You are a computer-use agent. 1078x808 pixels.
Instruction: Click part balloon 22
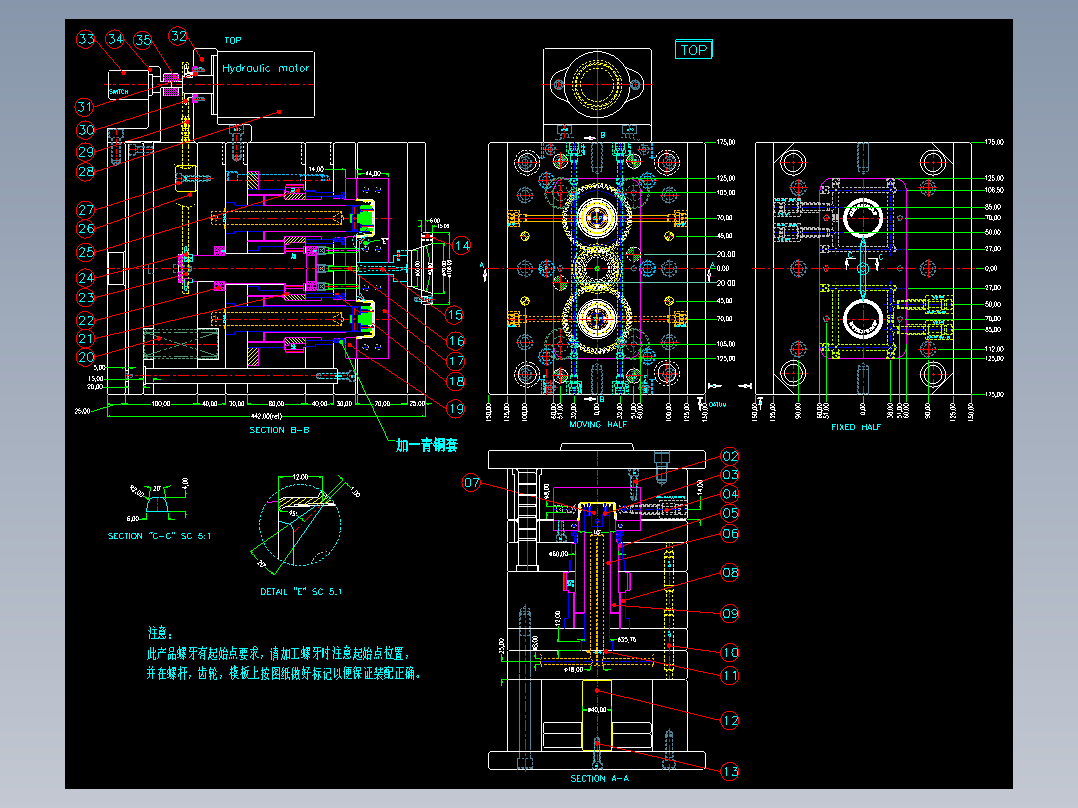click(x=86, y=320)
